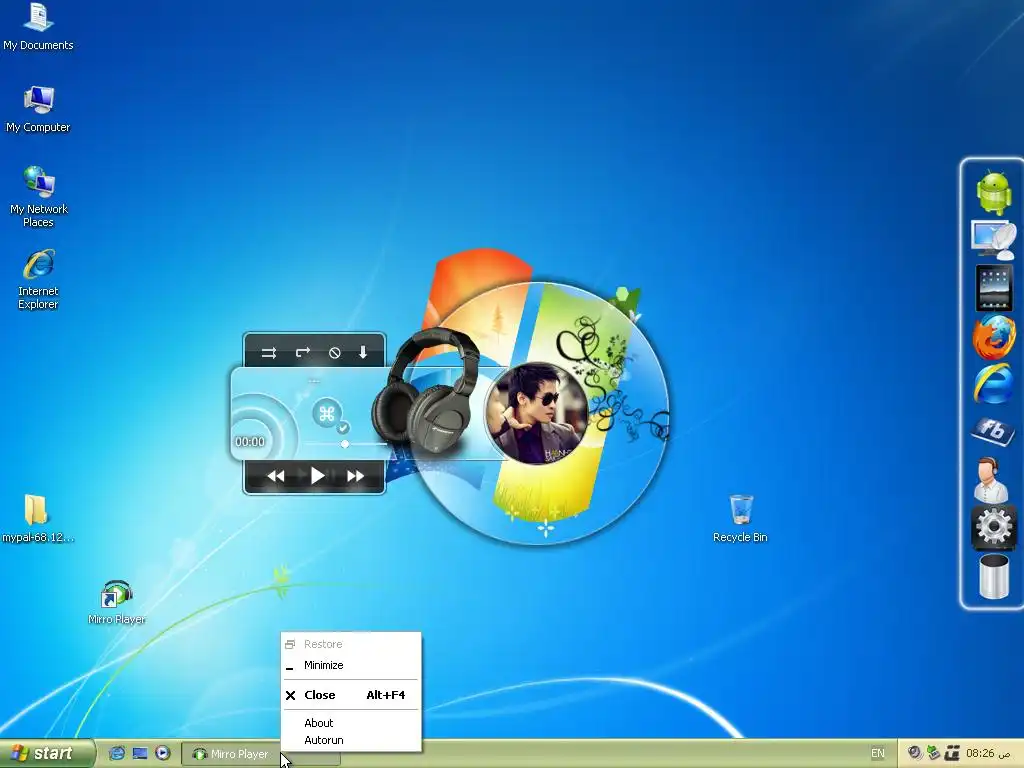
Task: Click the rewind button in Mirro Player
Action: tap(276, 476)
